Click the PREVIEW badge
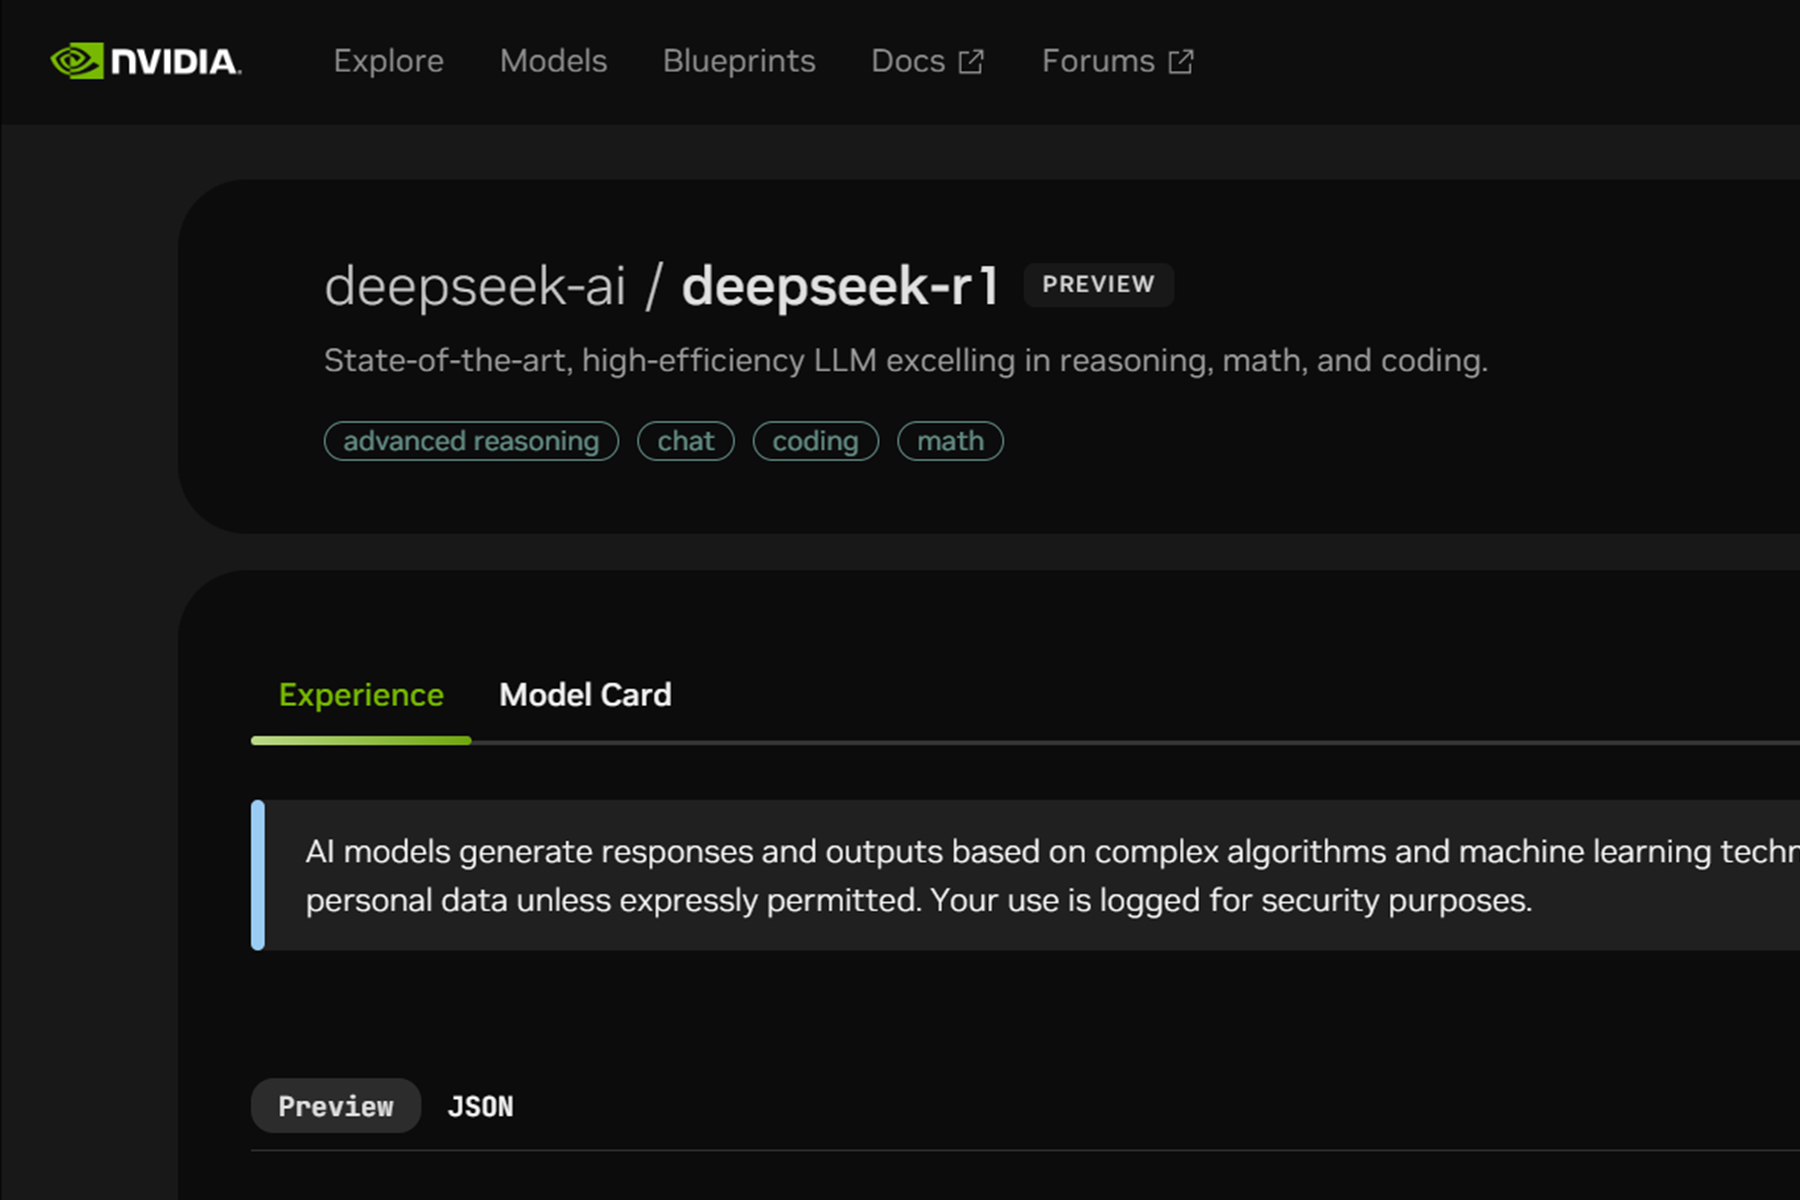The height and width of the screenshot is (1200, 1800). (1098, 284)
